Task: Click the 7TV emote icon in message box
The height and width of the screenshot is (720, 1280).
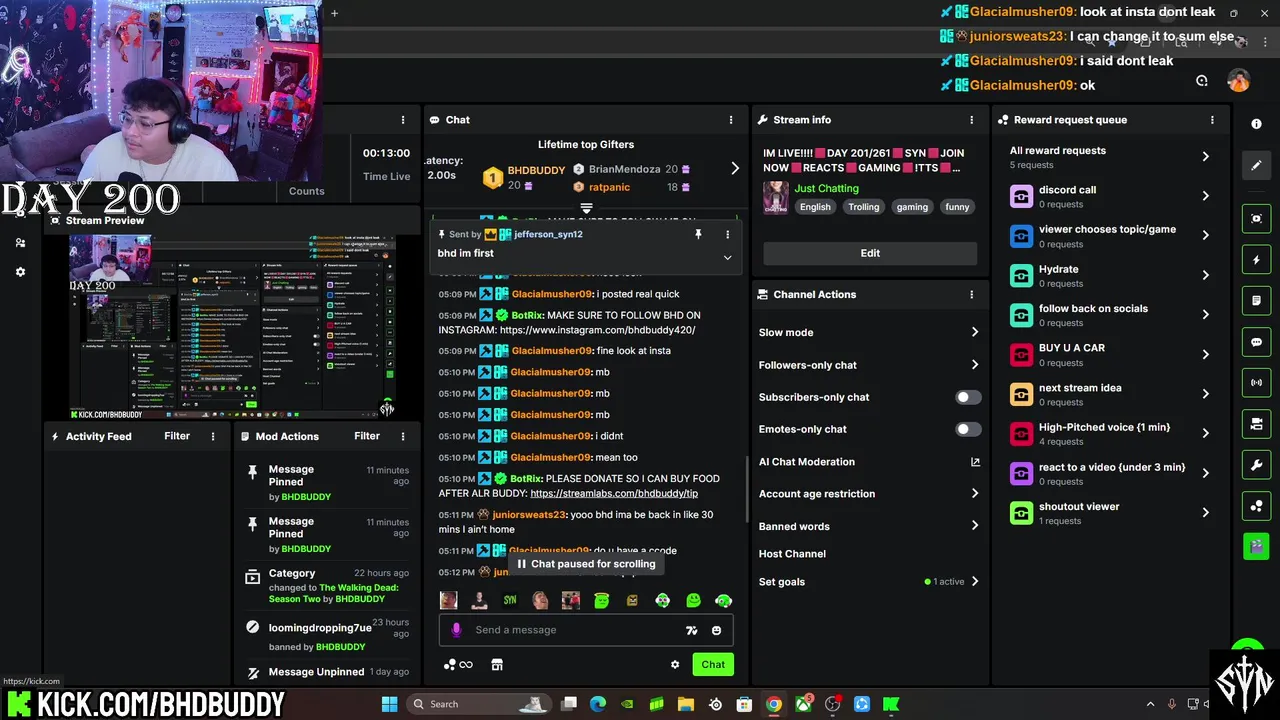Action: pyautogui.click(x=691, y=630)
